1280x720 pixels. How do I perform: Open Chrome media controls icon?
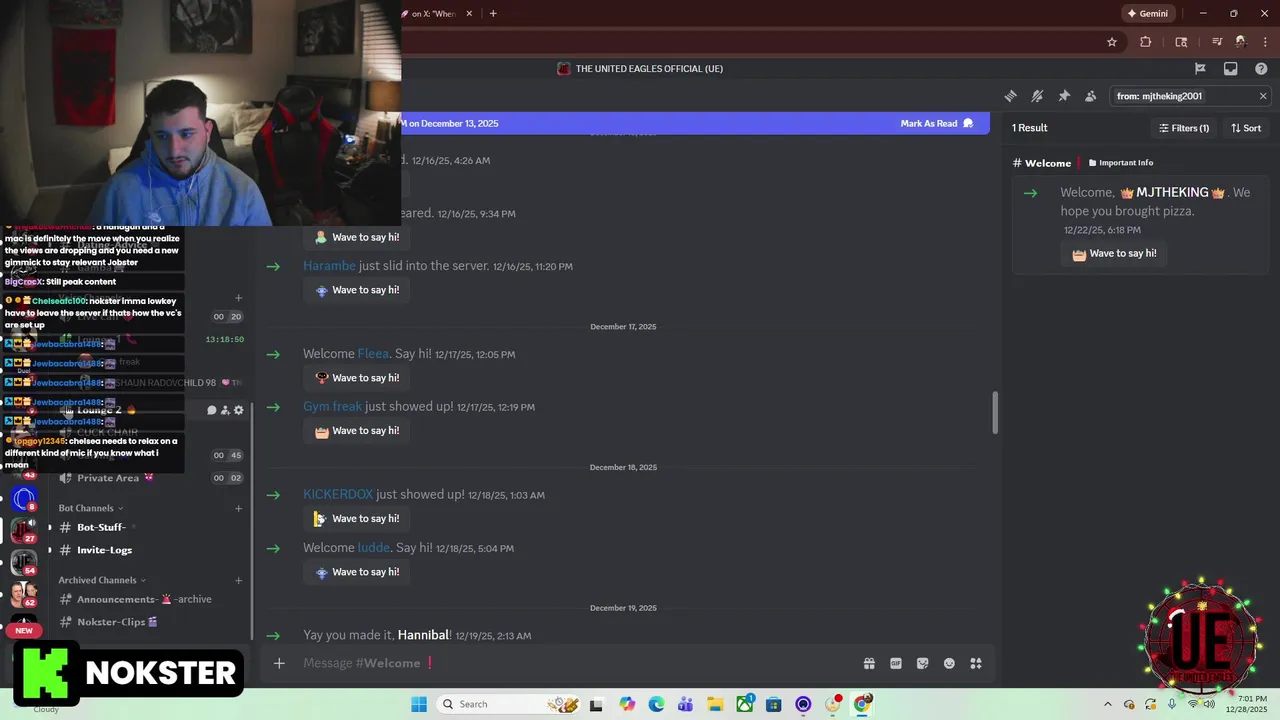[x=1217, y=42]
